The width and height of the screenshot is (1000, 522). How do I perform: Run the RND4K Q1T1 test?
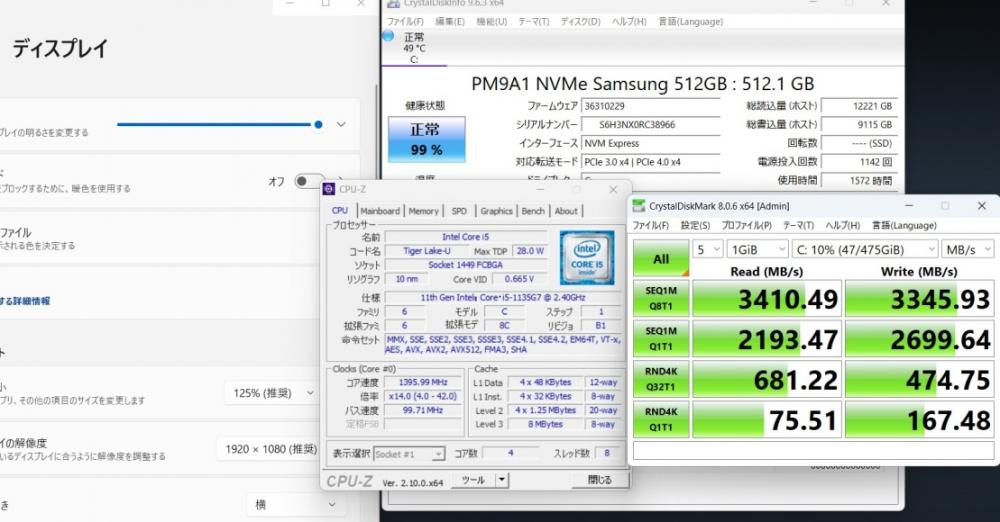point(661,419)
